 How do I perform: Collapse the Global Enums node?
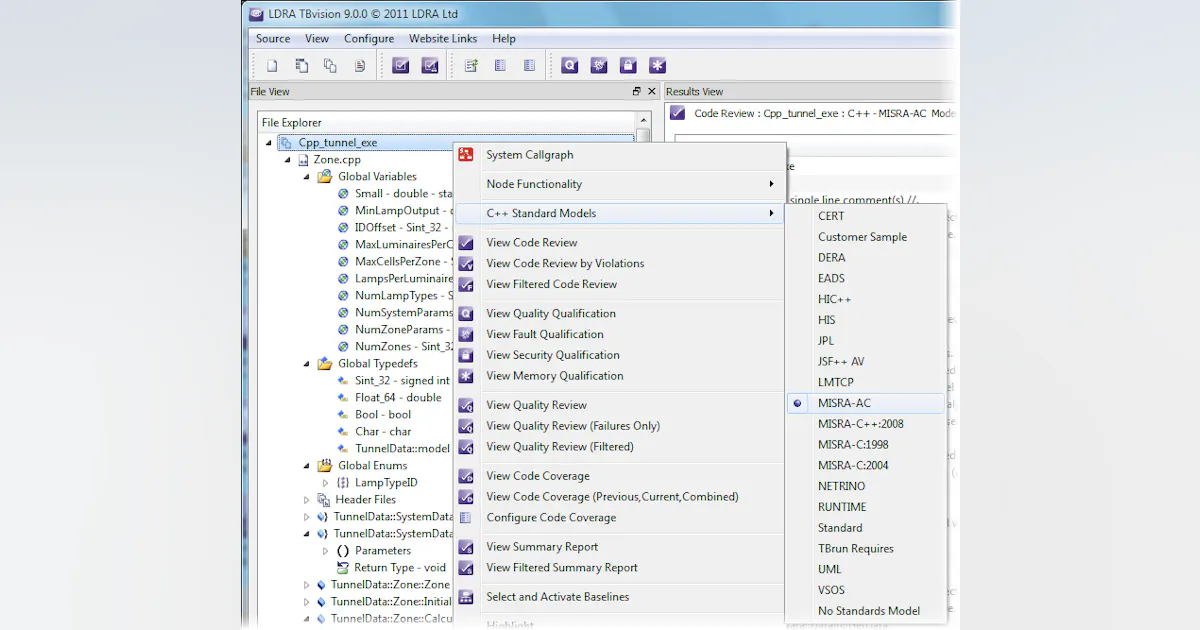[307, 466]
